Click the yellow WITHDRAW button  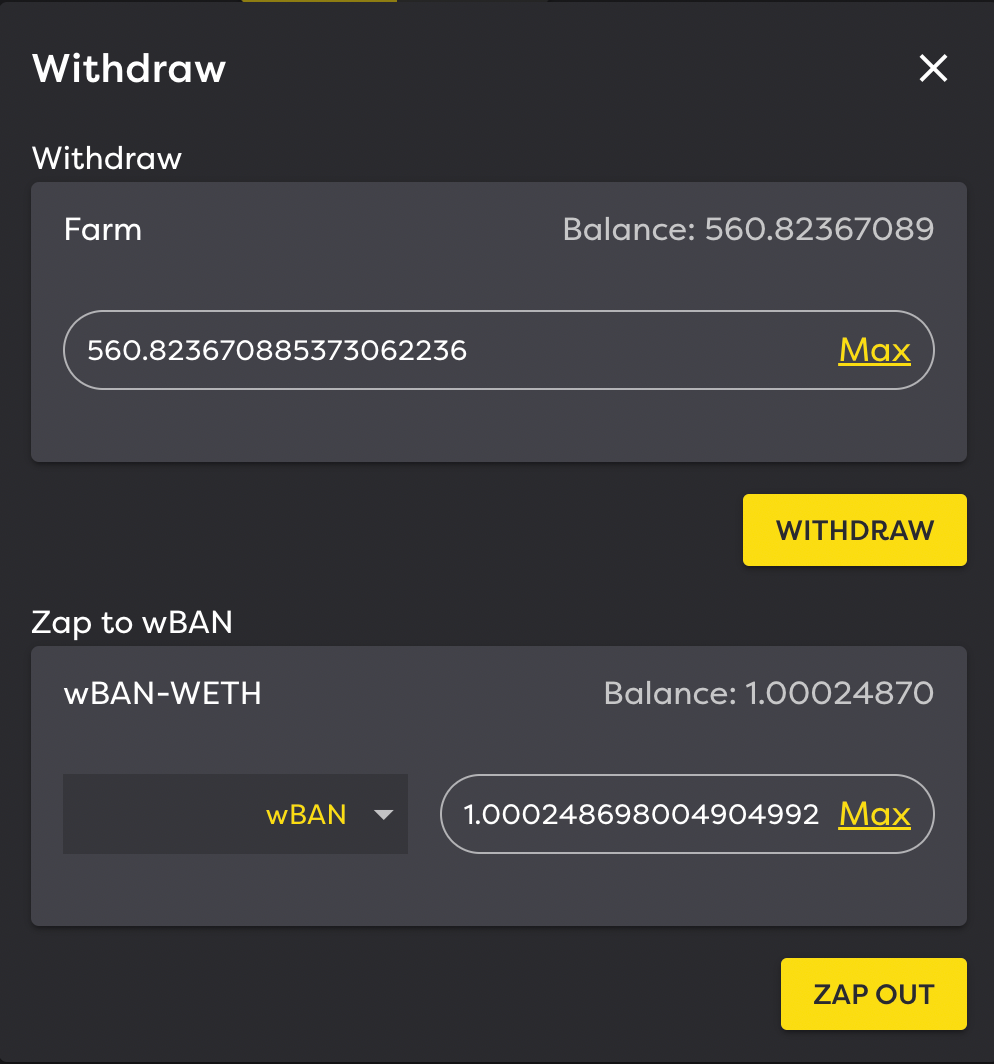[x=855, y=530]
